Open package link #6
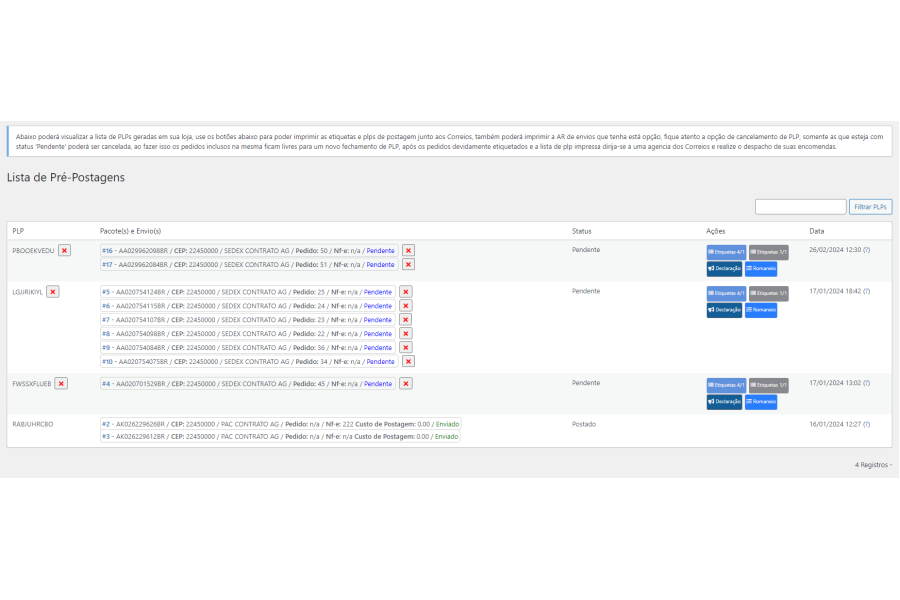The height and width of the screenshot is (600, 900). pyautogui.click(x=106, y=306)
